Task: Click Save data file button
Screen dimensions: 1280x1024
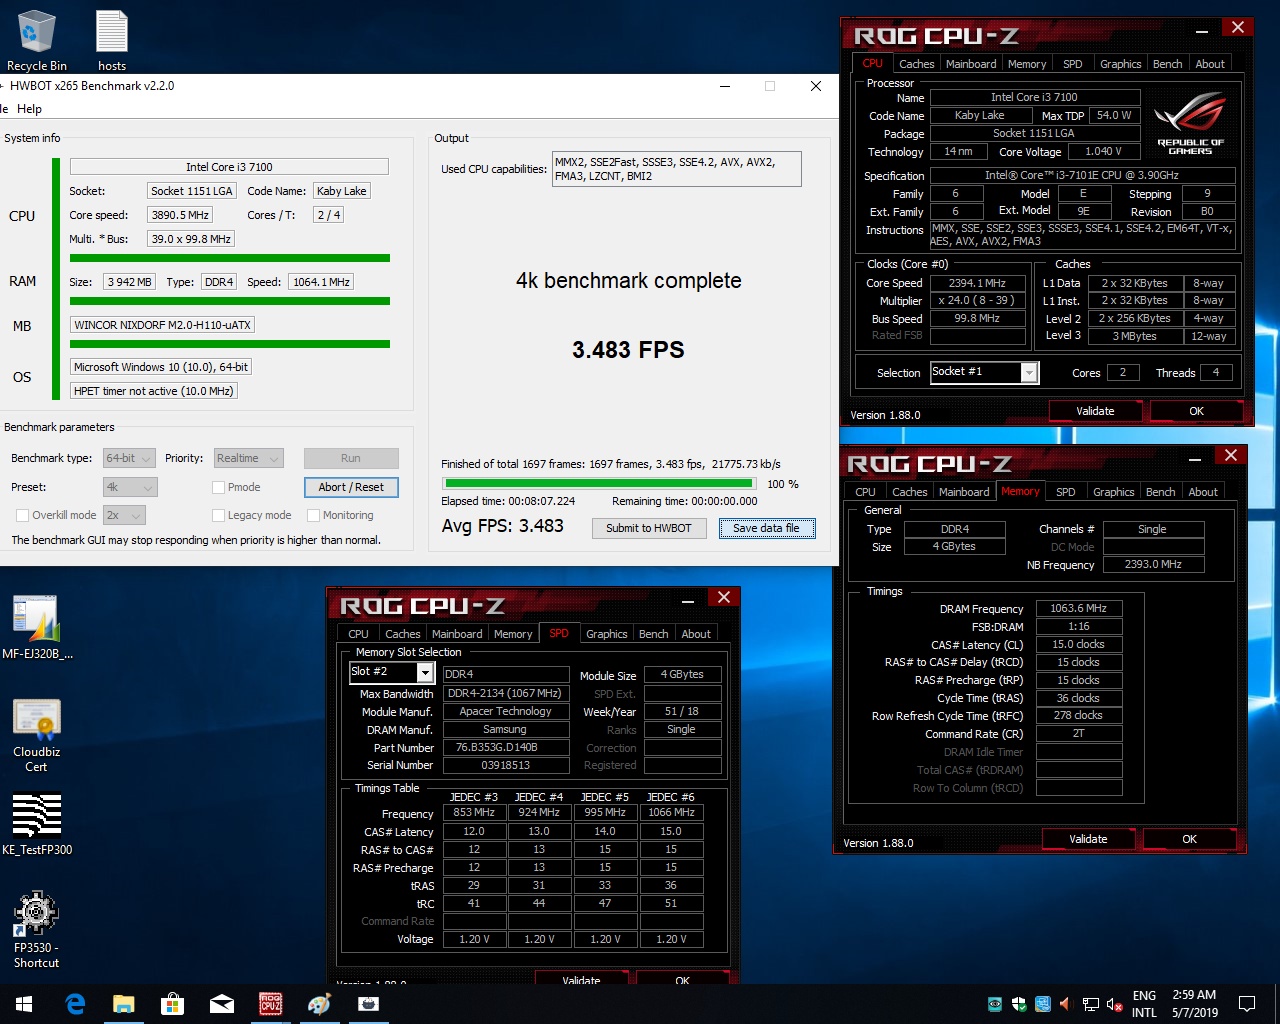Action: (766, 528)
